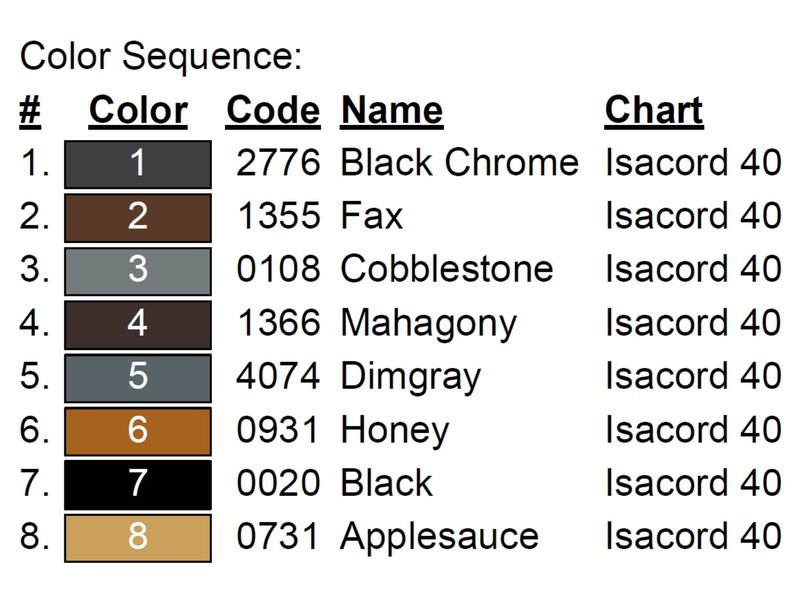Choose the Mahagony dark swatch 4
The image size is (800, 600).
138,324
